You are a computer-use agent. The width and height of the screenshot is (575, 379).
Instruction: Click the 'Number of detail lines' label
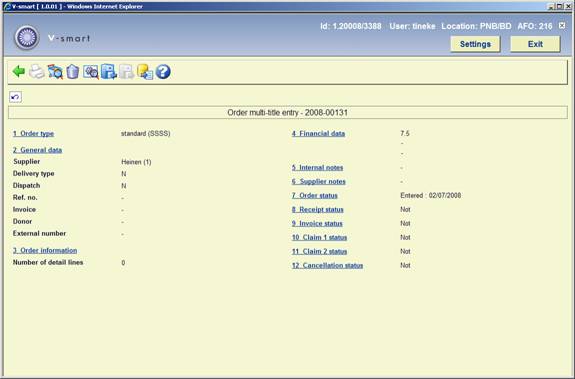tap(48, 262)
